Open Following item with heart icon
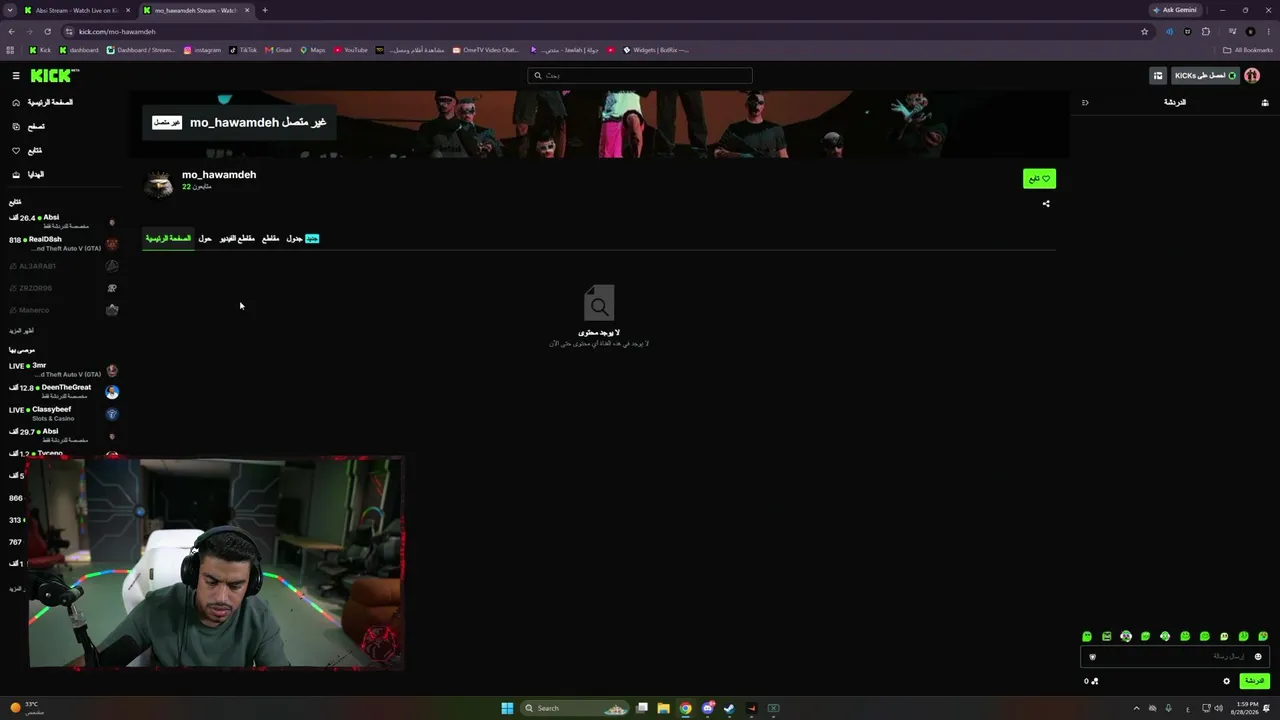 [x=27, y=151]
